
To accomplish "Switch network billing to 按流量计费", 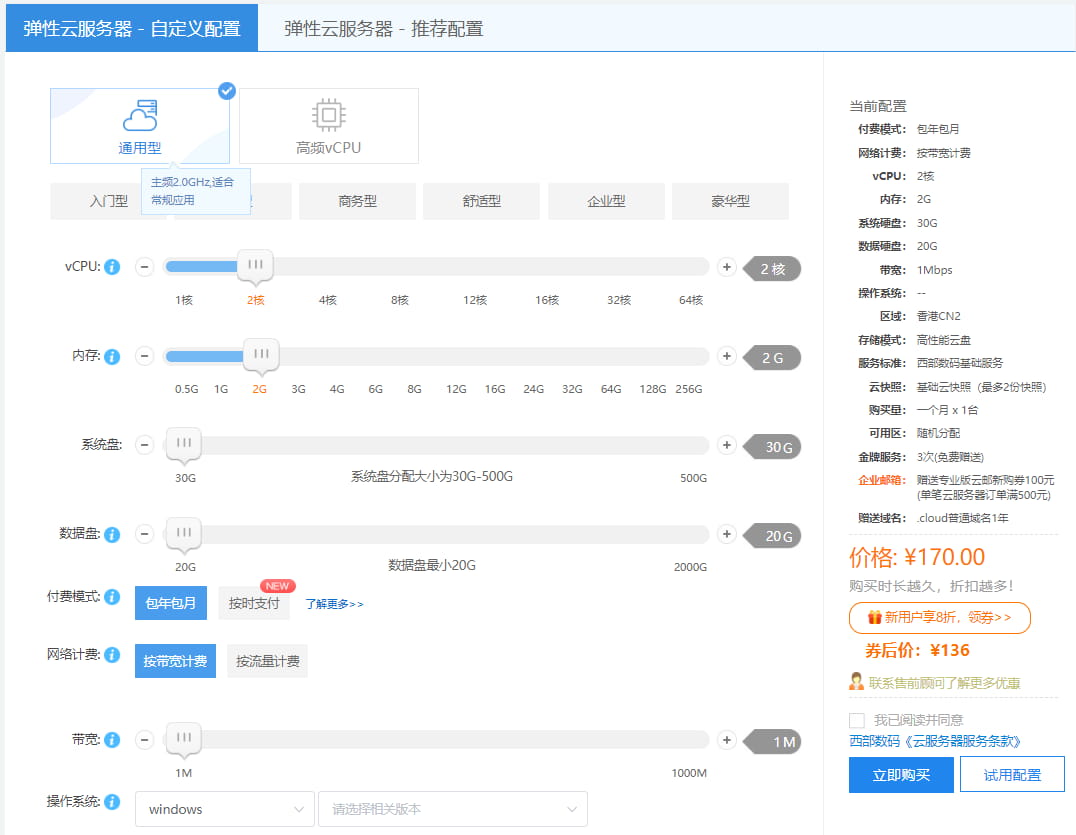I will coord(267,661).
